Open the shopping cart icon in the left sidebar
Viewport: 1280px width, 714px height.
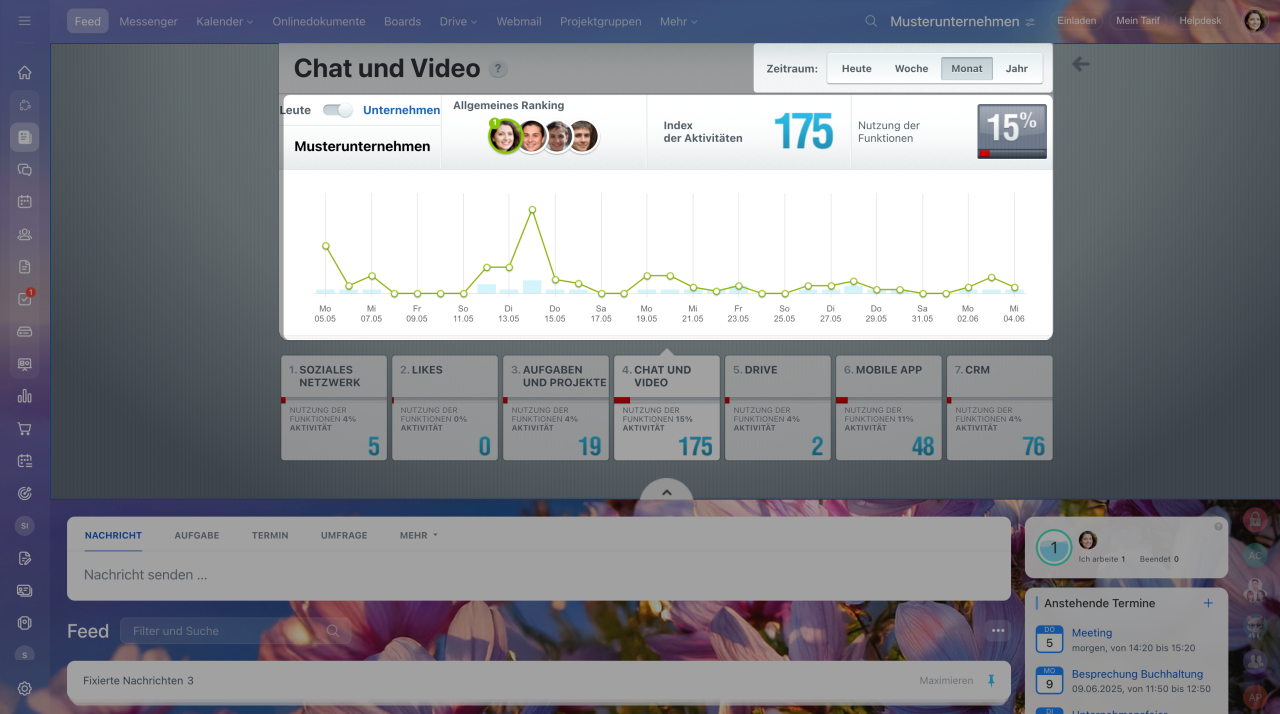pyautogui.click(x=24, y=428)
